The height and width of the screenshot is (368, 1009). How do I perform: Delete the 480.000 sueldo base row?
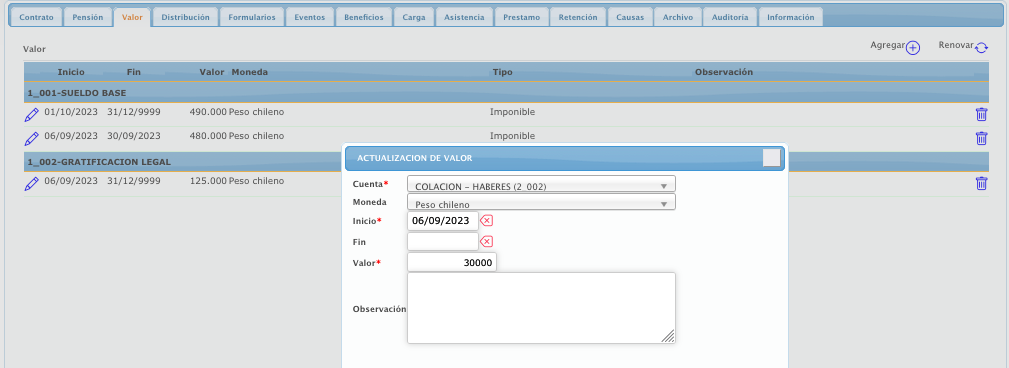tap(981, 138)
